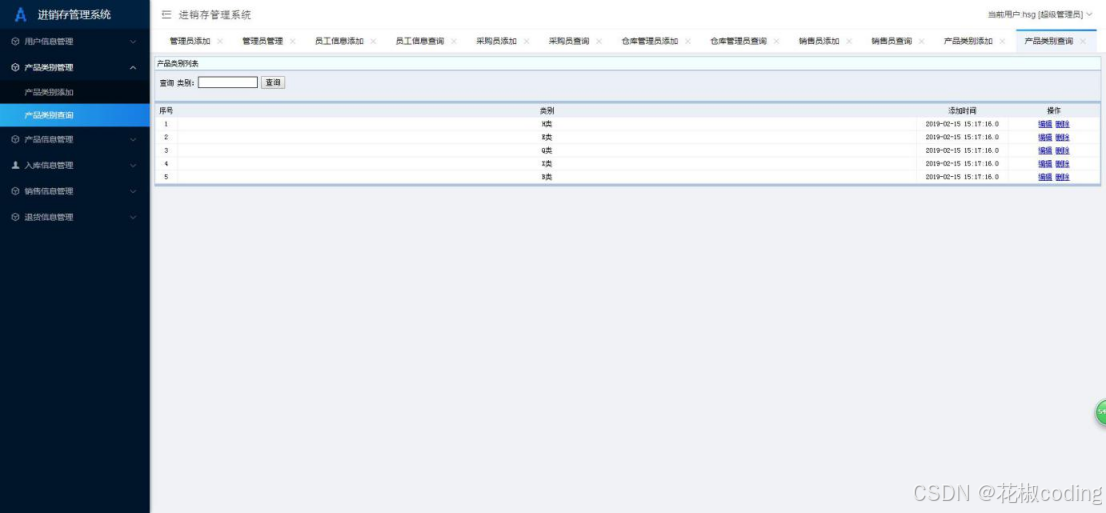Click the cube icon beside 用户信息管理
Viewport: 1106px width, 513px height.
coord(16,42)
